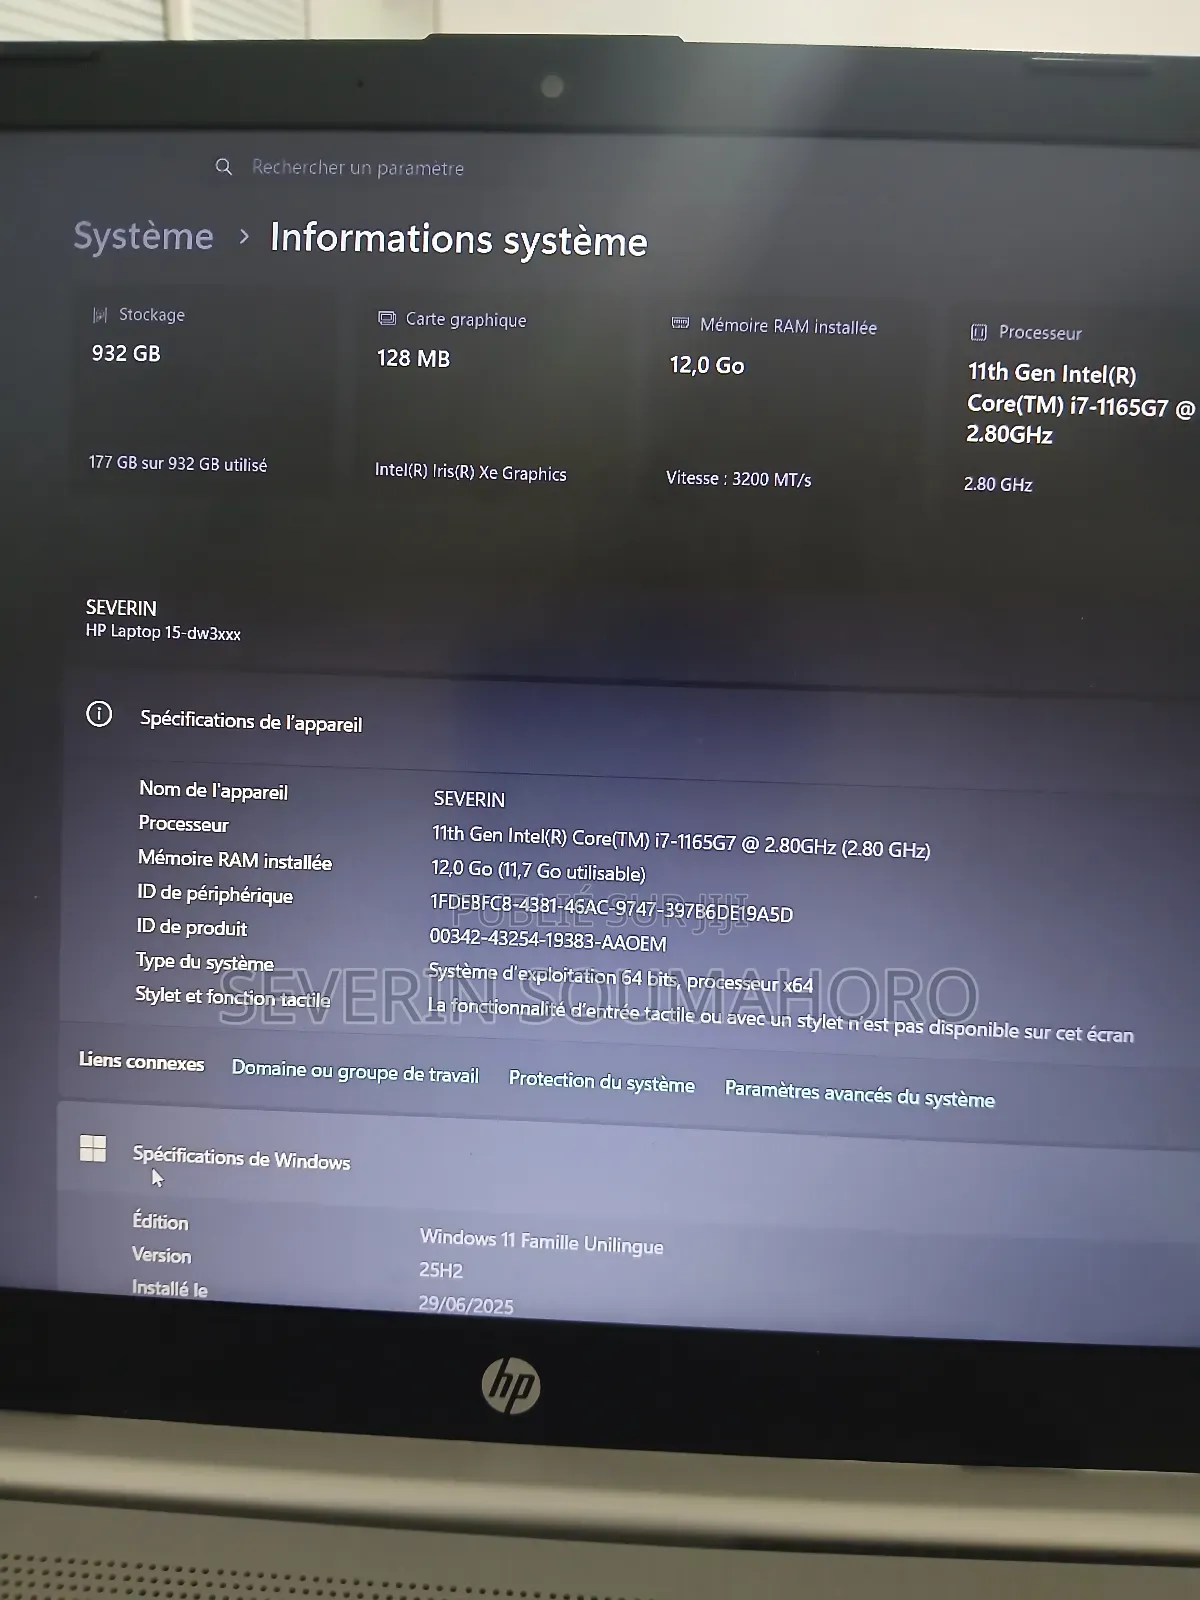Click the 'HP Laptop 15-dw3xxx' model text
Screen dimensions: 1200x1600
coord(163,632)
